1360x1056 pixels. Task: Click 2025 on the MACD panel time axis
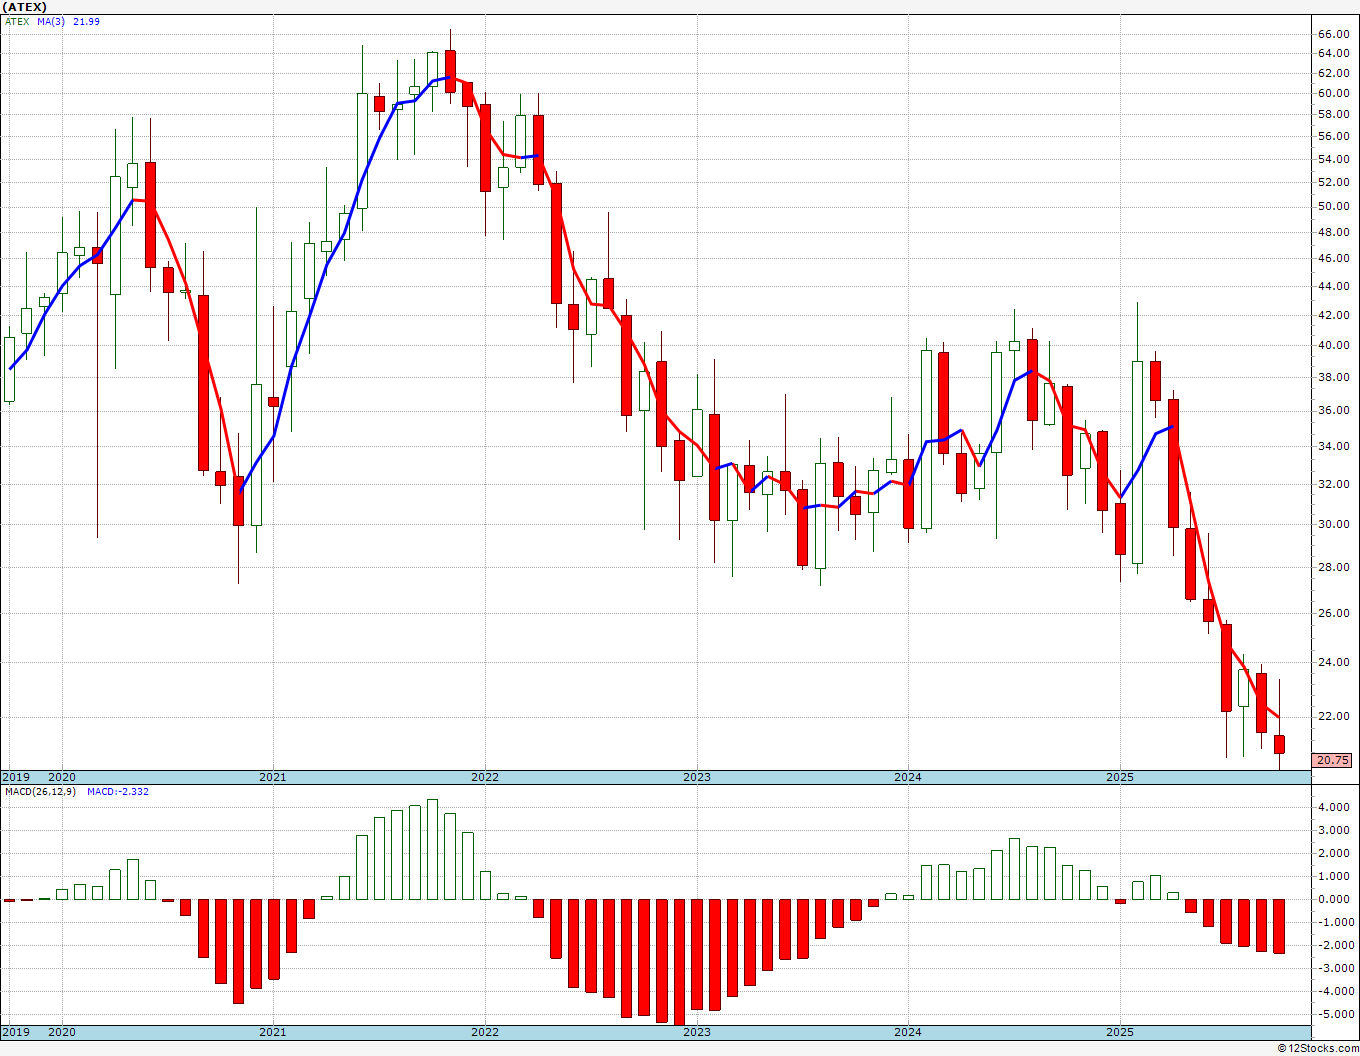click(1120, 1032)
